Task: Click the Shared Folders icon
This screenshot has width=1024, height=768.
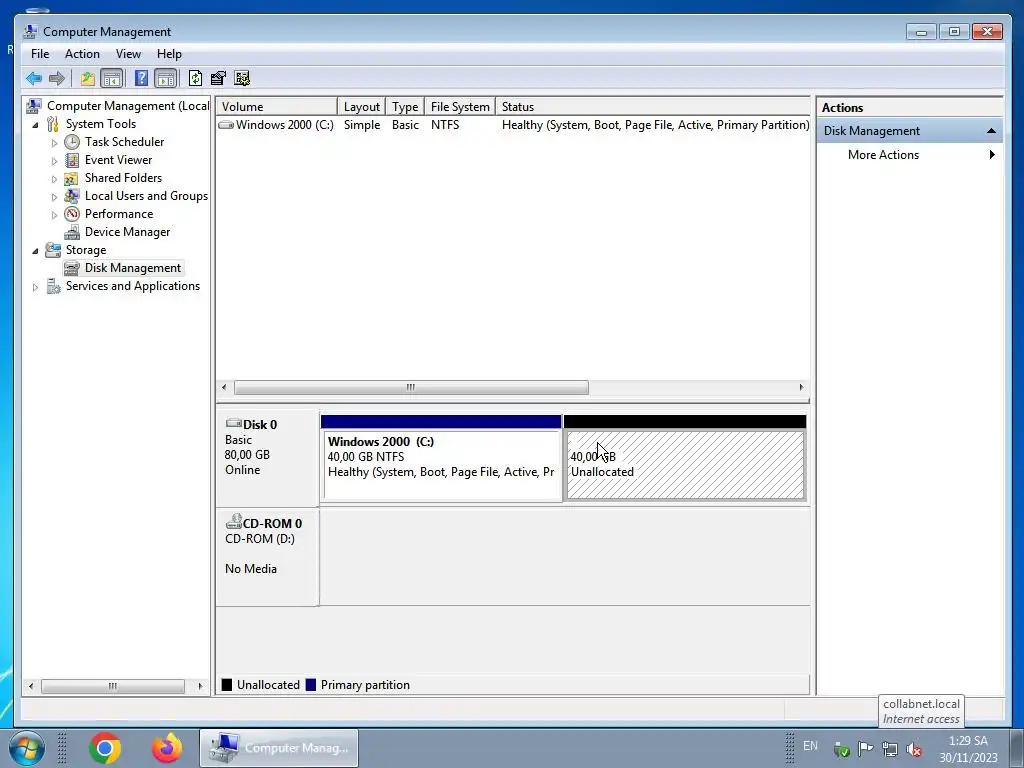Action: tap(72, 178)
